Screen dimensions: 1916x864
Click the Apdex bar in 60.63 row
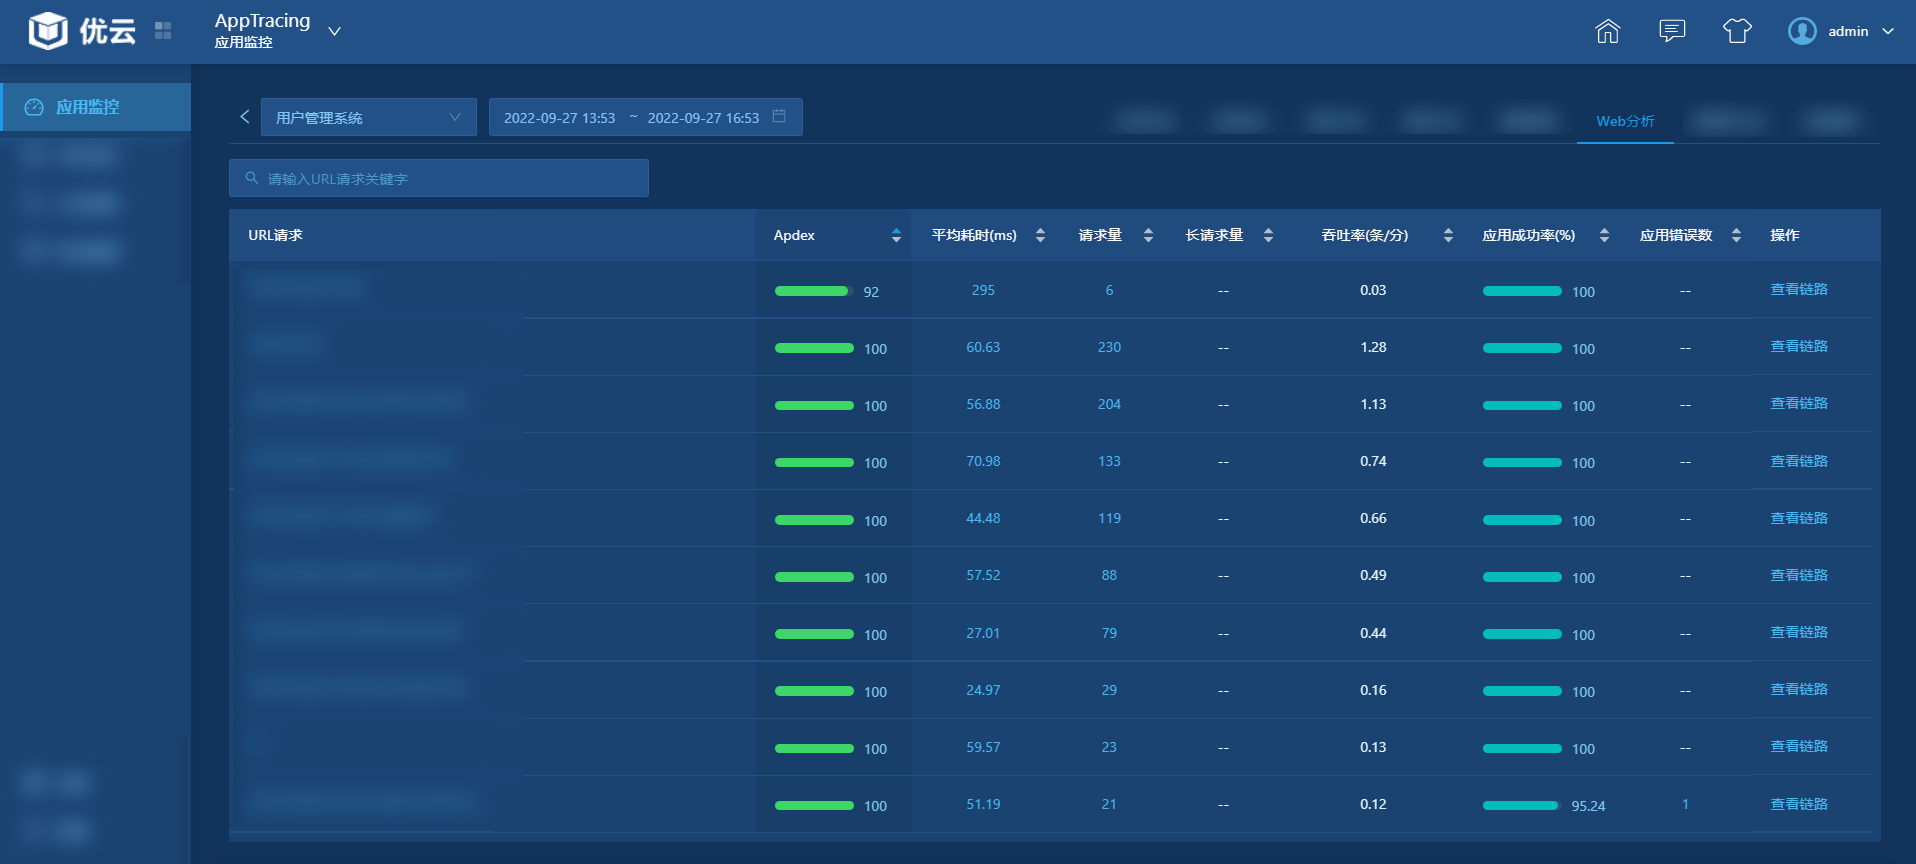pos(813,348)
